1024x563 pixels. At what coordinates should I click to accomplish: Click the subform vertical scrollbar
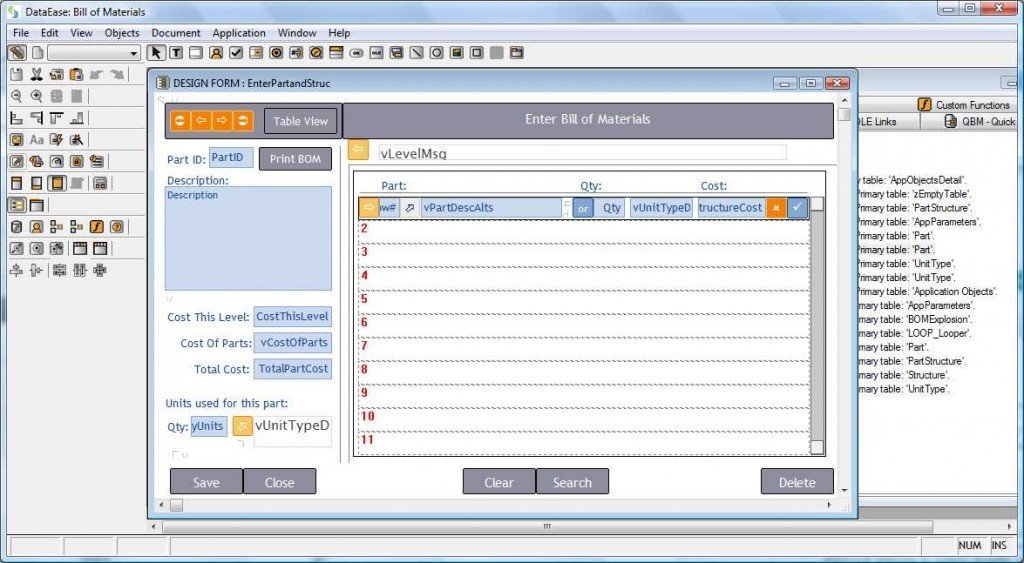(817, 326)
